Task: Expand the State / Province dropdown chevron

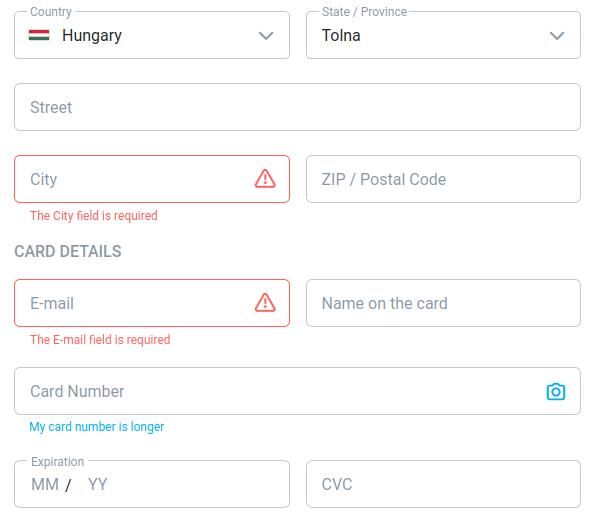Action: point(557,36)
